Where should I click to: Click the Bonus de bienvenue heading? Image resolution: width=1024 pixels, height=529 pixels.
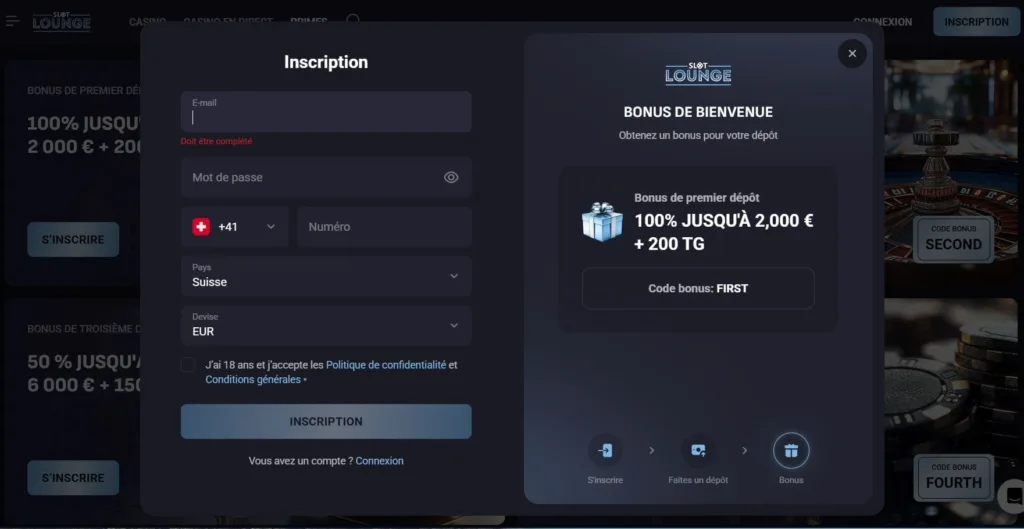(698, 112)
